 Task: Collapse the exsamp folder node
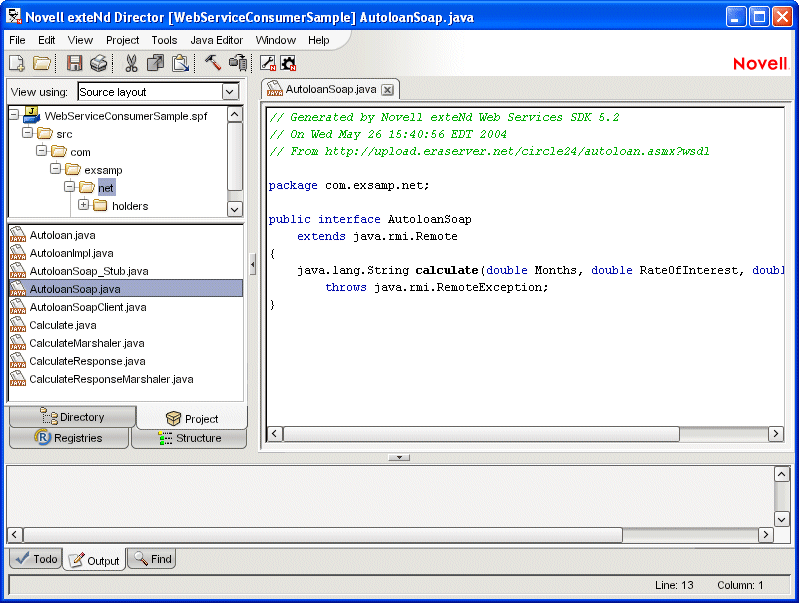(56, 168)
